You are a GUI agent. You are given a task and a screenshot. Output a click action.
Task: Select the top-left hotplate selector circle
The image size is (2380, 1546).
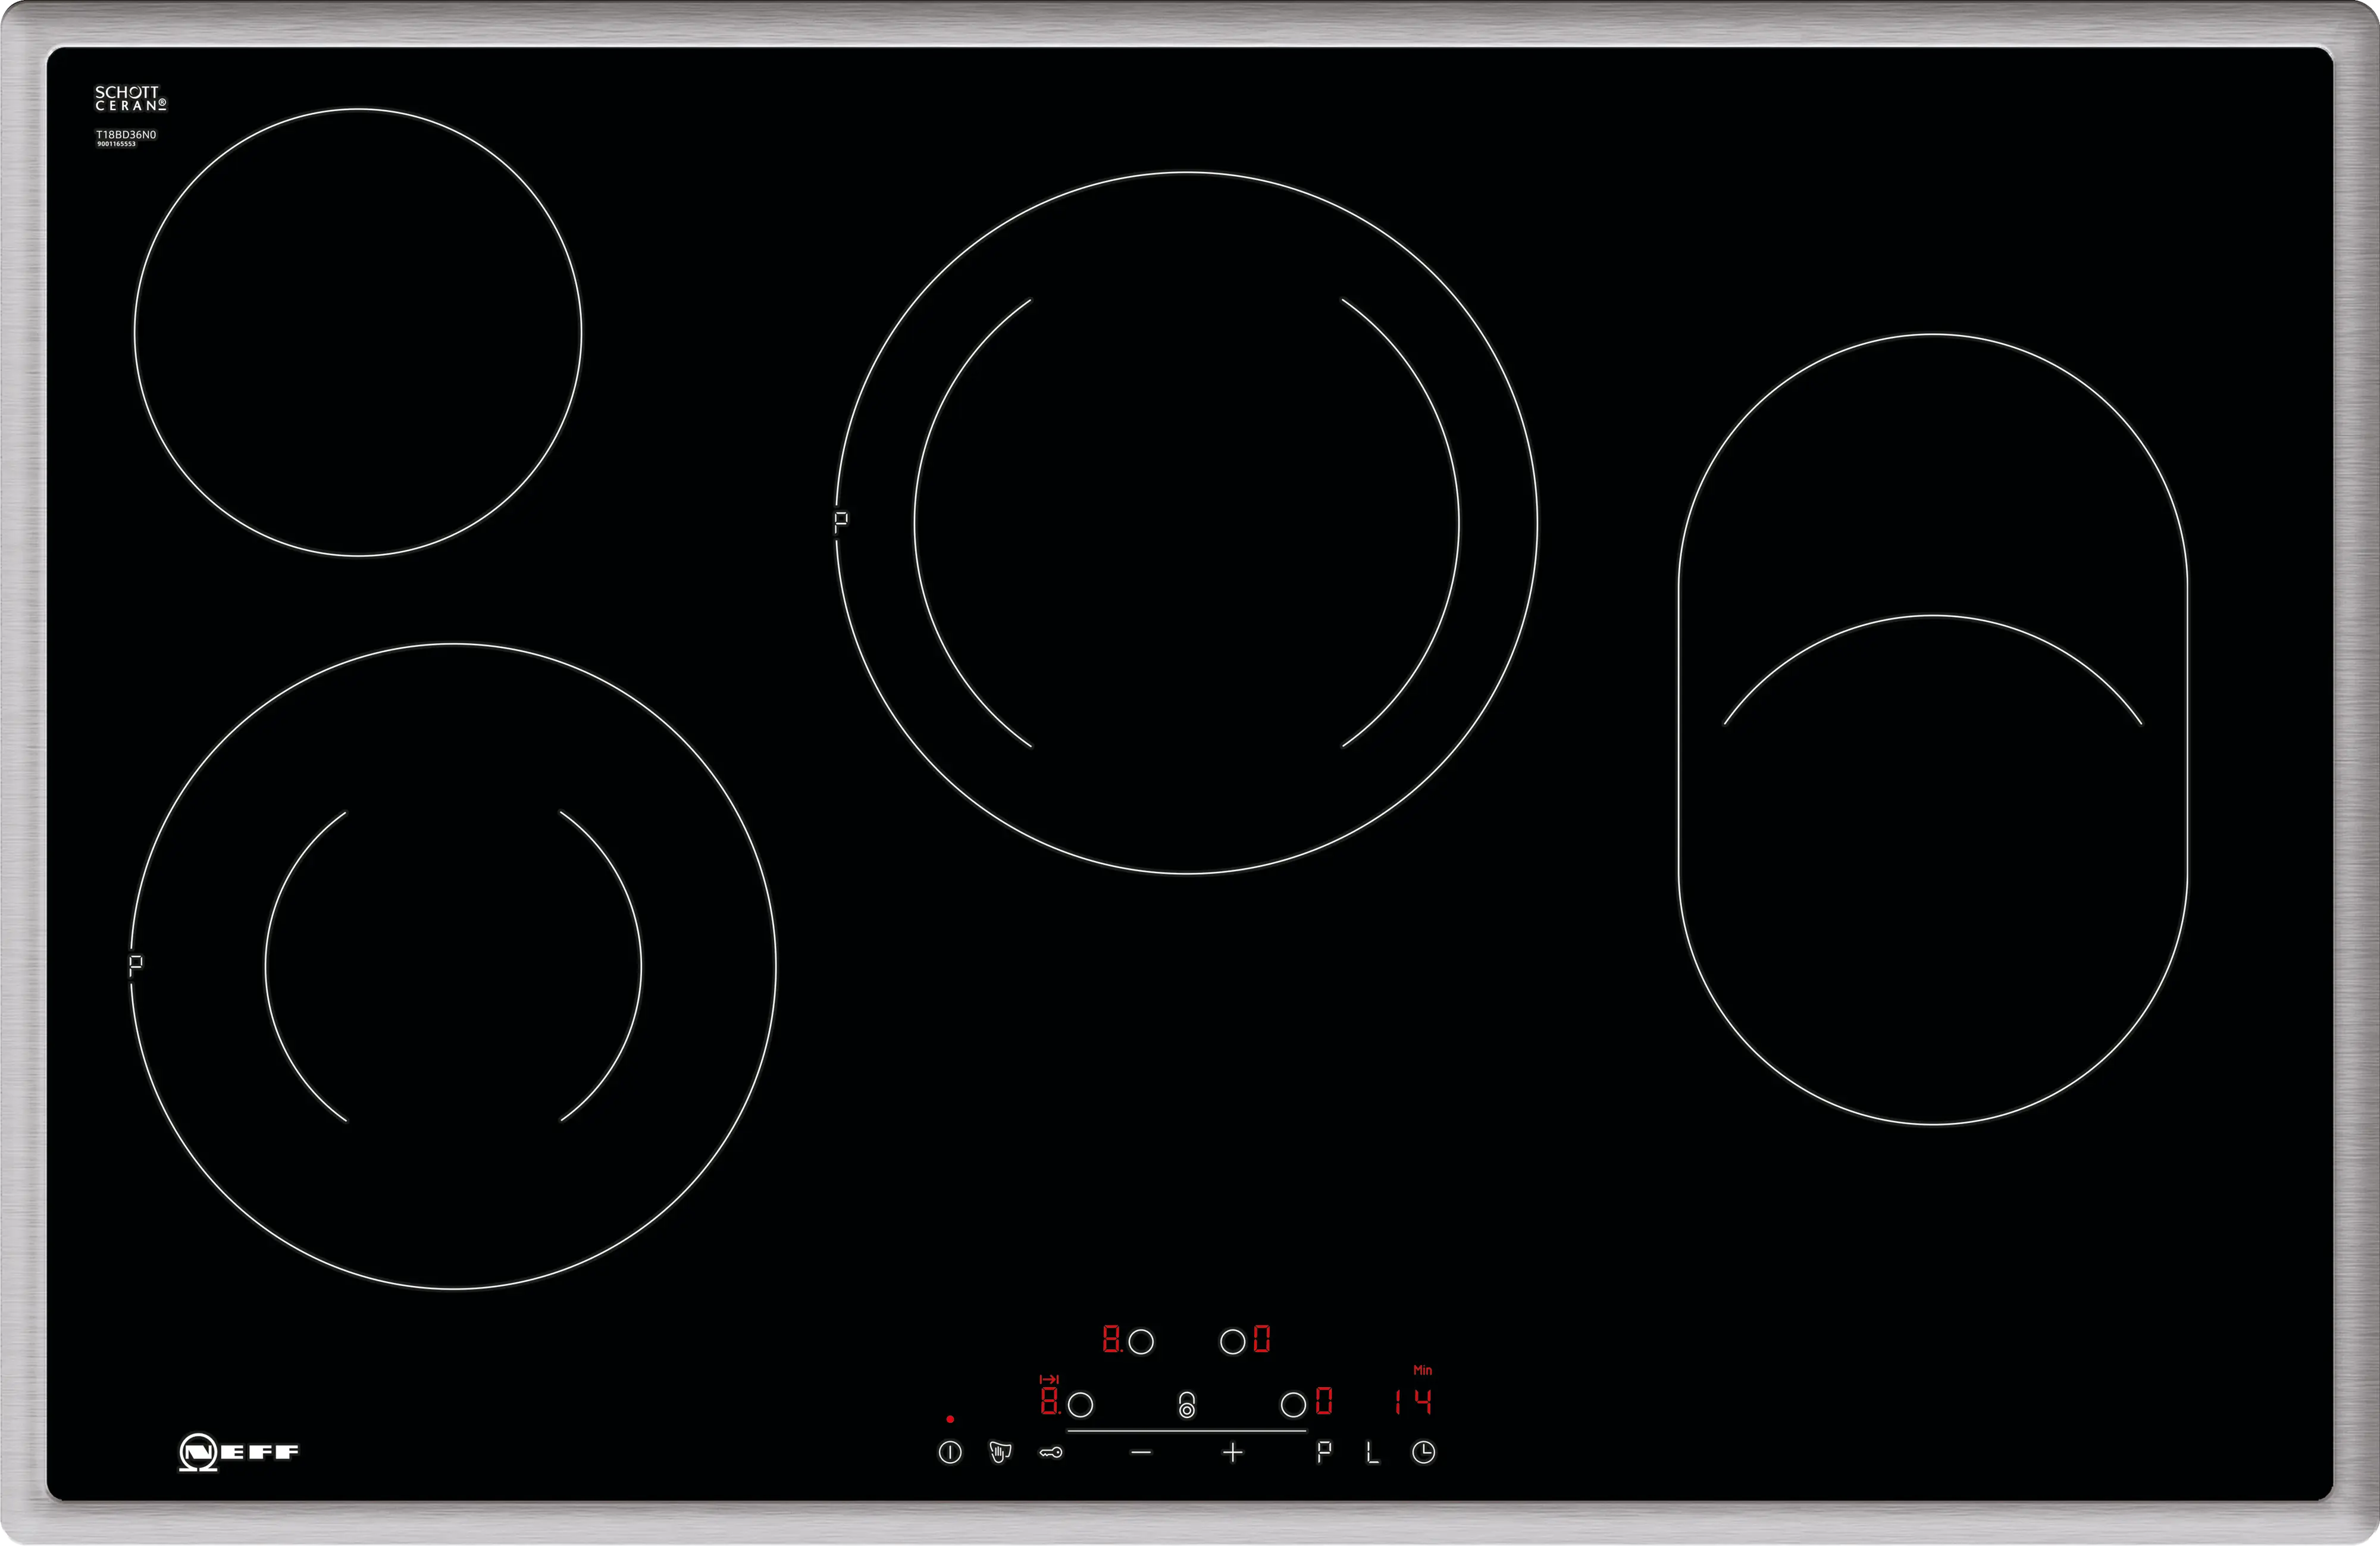click(x=1141, y=1341)
